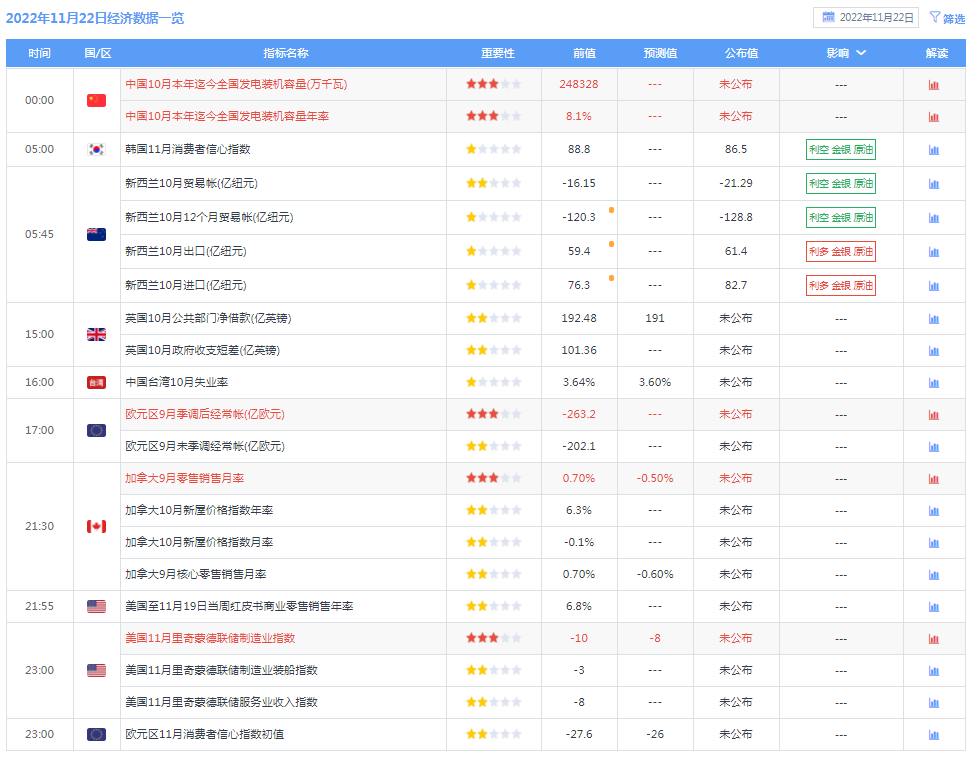Select published value 86.5 for Korea

[x=736, y=149]
